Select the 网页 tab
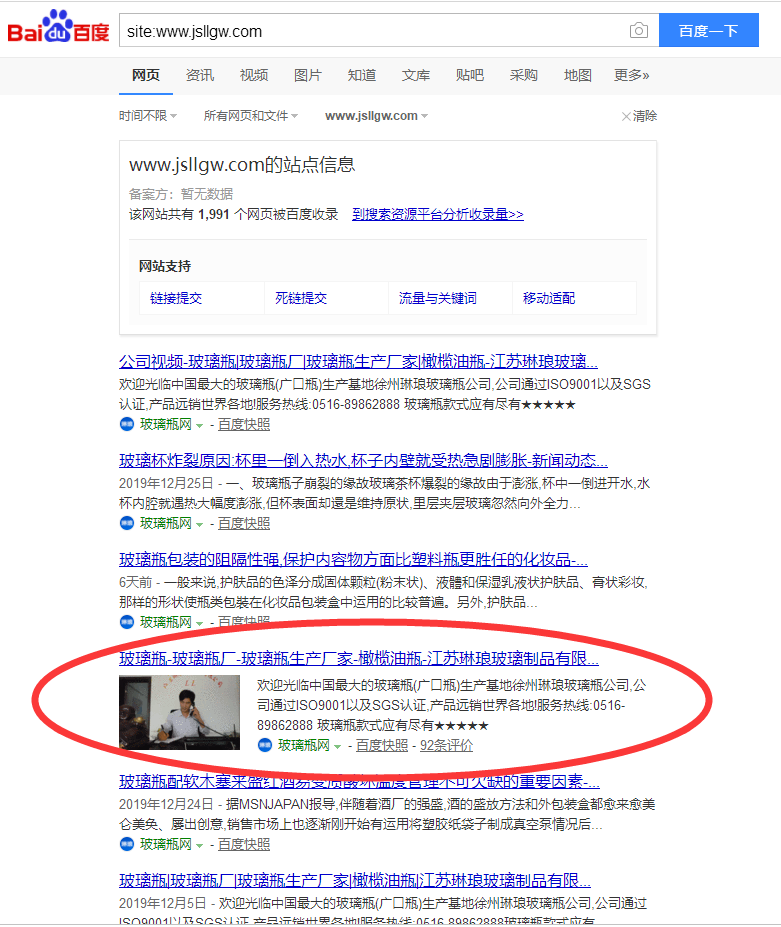Screen dimensions: 781x927 click(x=145, y=75)
